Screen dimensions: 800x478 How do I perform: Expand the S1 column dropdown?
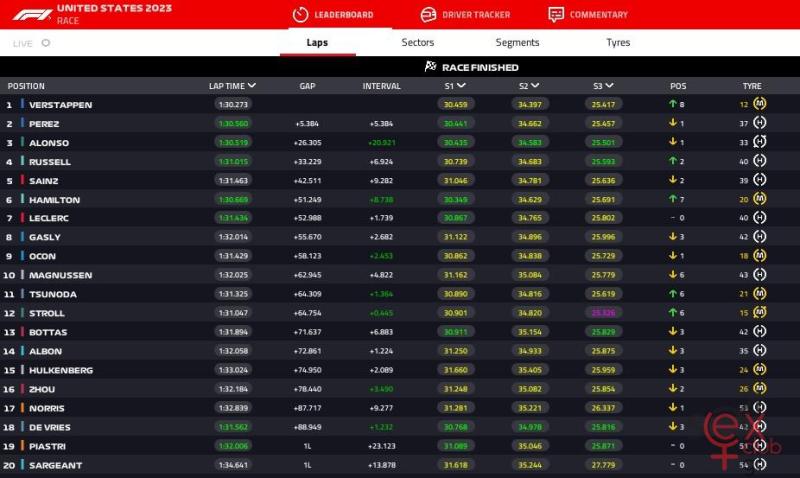tap(461, 86)
